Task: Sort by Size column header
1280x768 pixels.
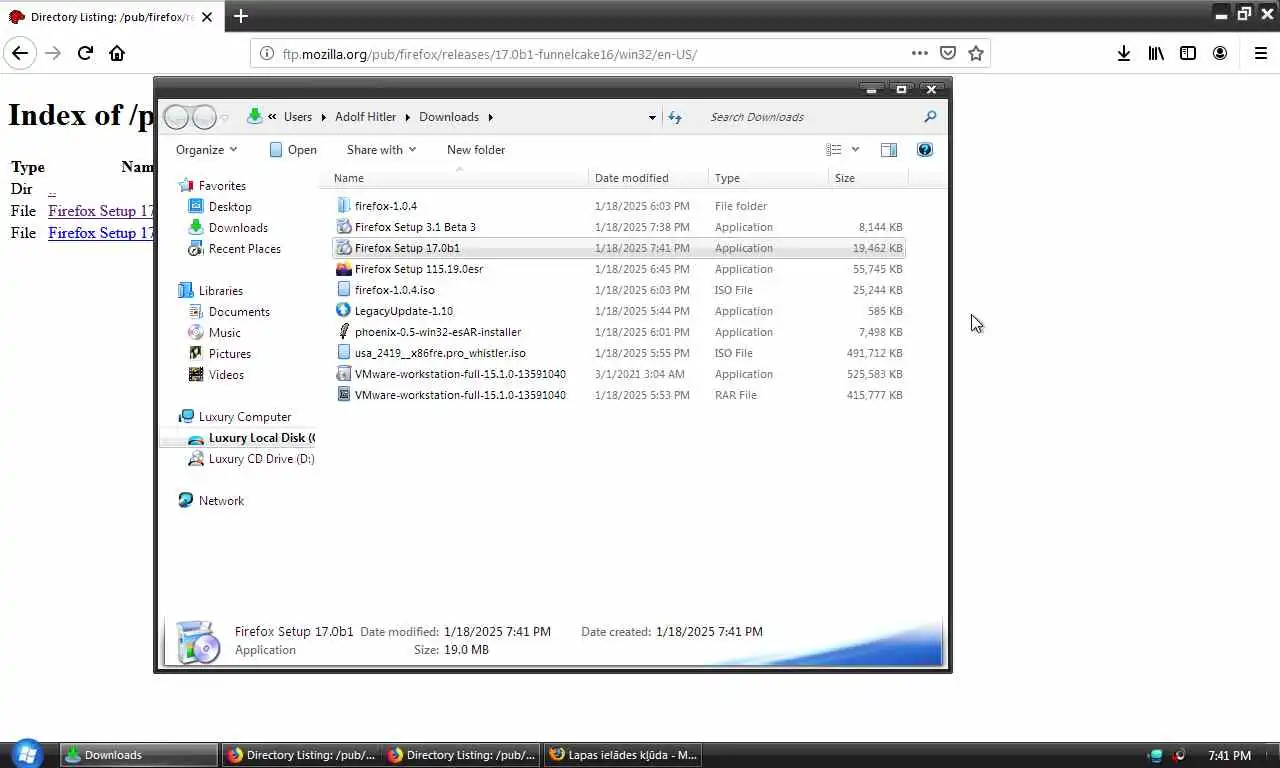Action: coord(868,178)
